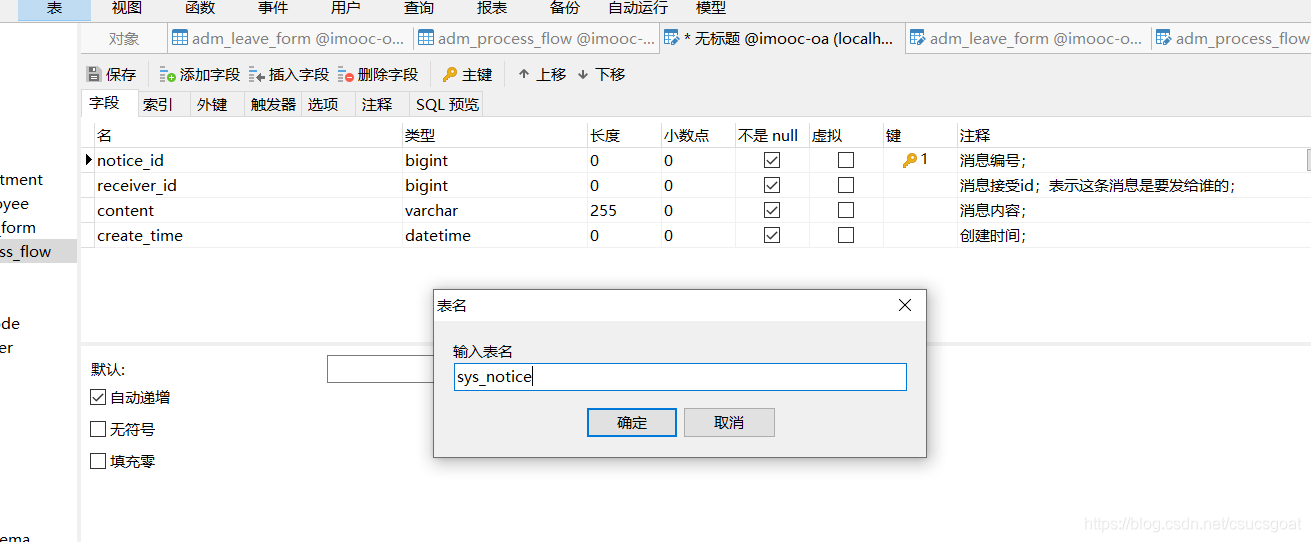Enable the 填充零 zerofill checkbox

pos(98,461)
